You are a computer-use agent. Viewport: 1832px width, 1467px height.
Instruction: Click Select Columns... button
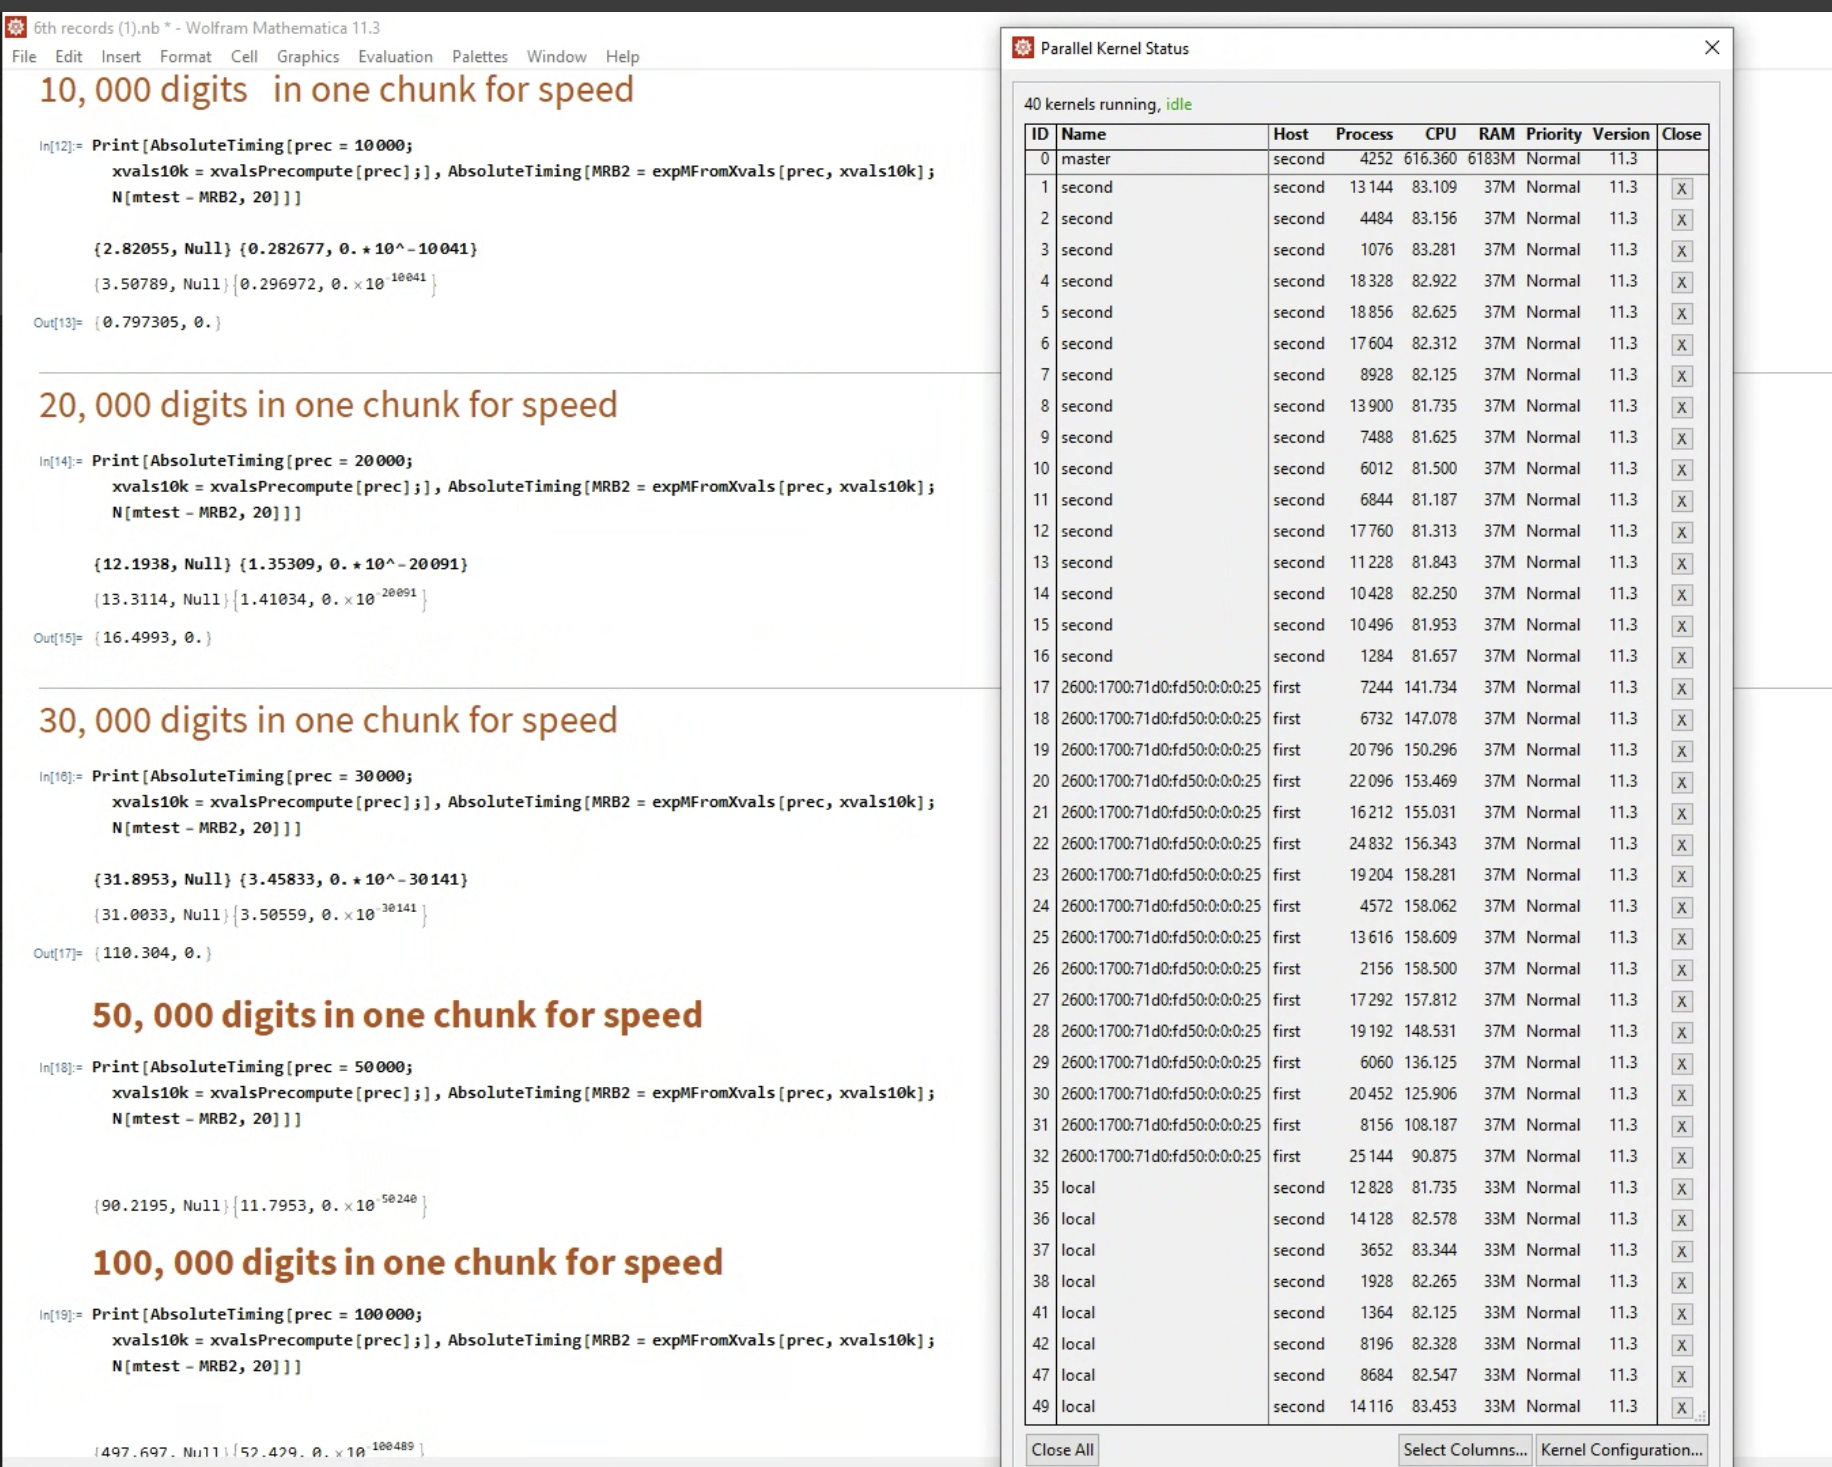1464,1450
